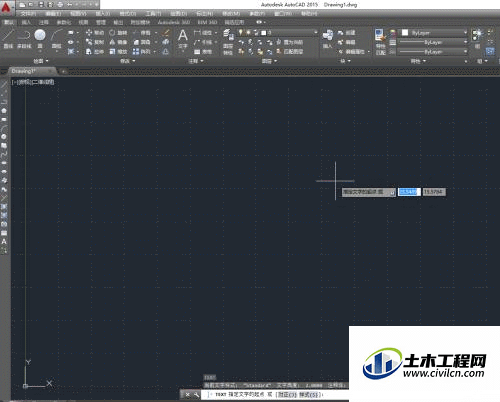Click the Y coordinate dynamic input field
This screenshot has height=402, width=500.
click(x=434, y=192)
